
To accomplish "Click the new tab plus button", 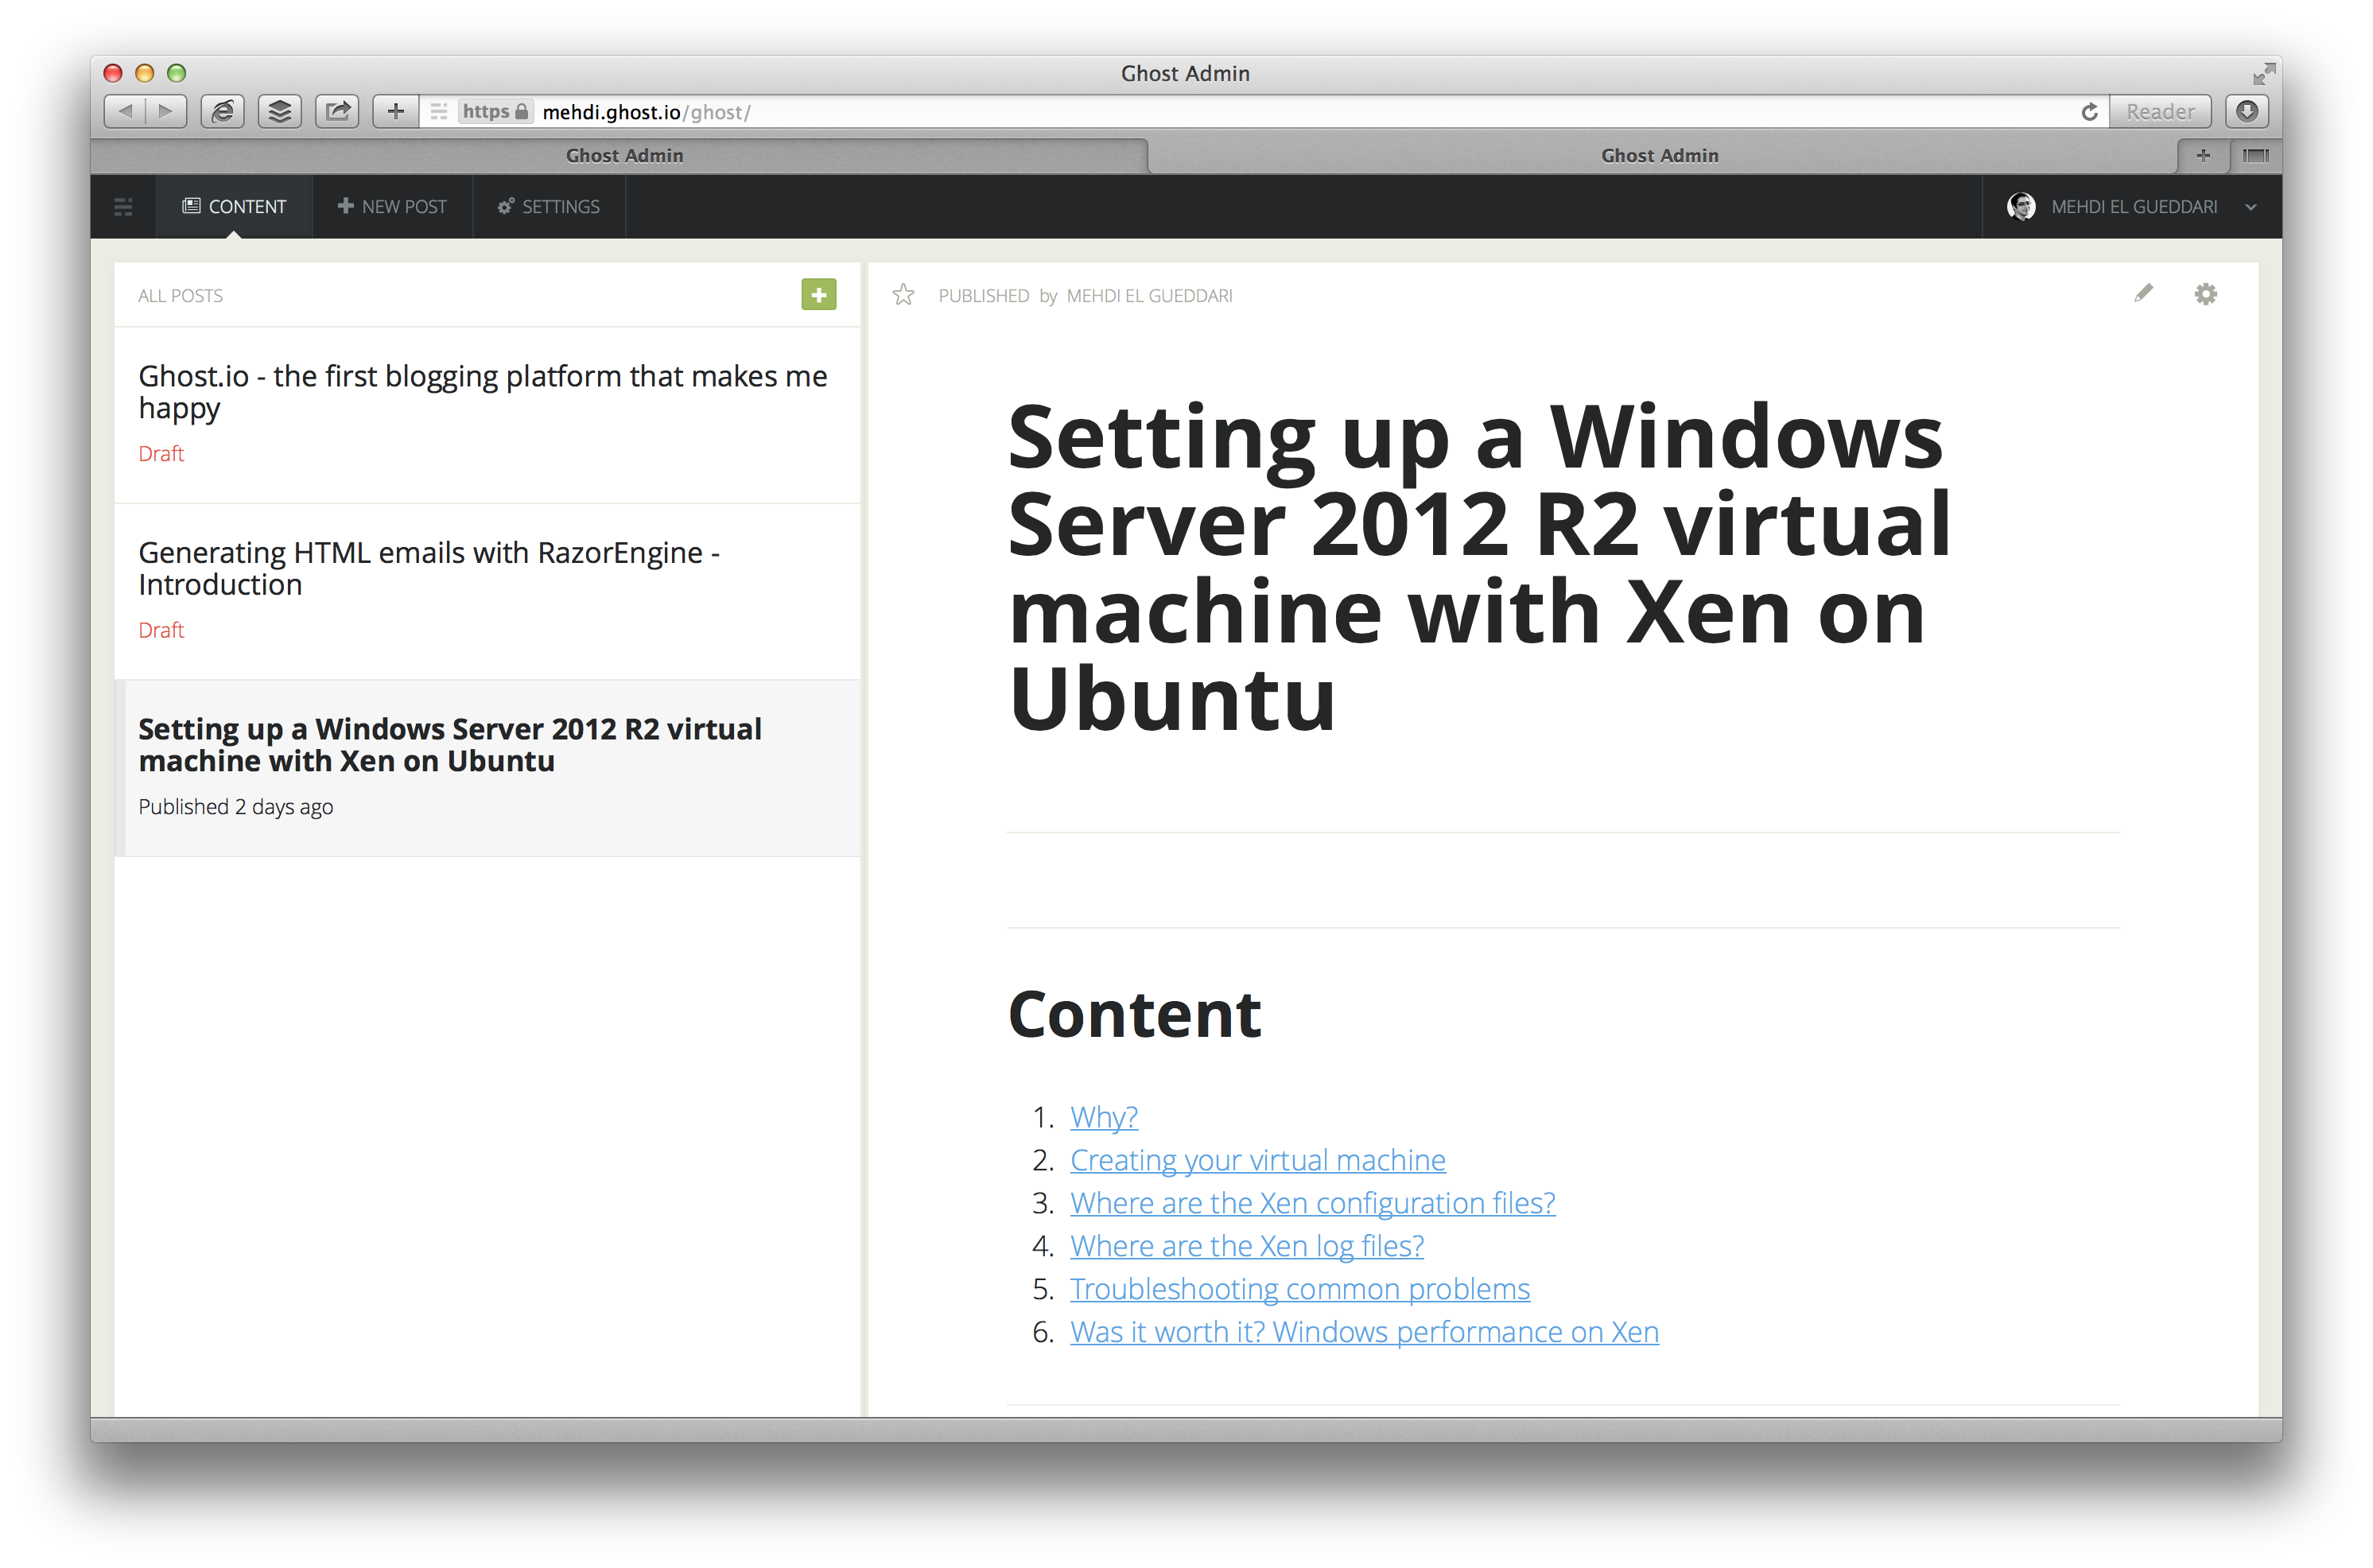I will (x=2203, y=155).
